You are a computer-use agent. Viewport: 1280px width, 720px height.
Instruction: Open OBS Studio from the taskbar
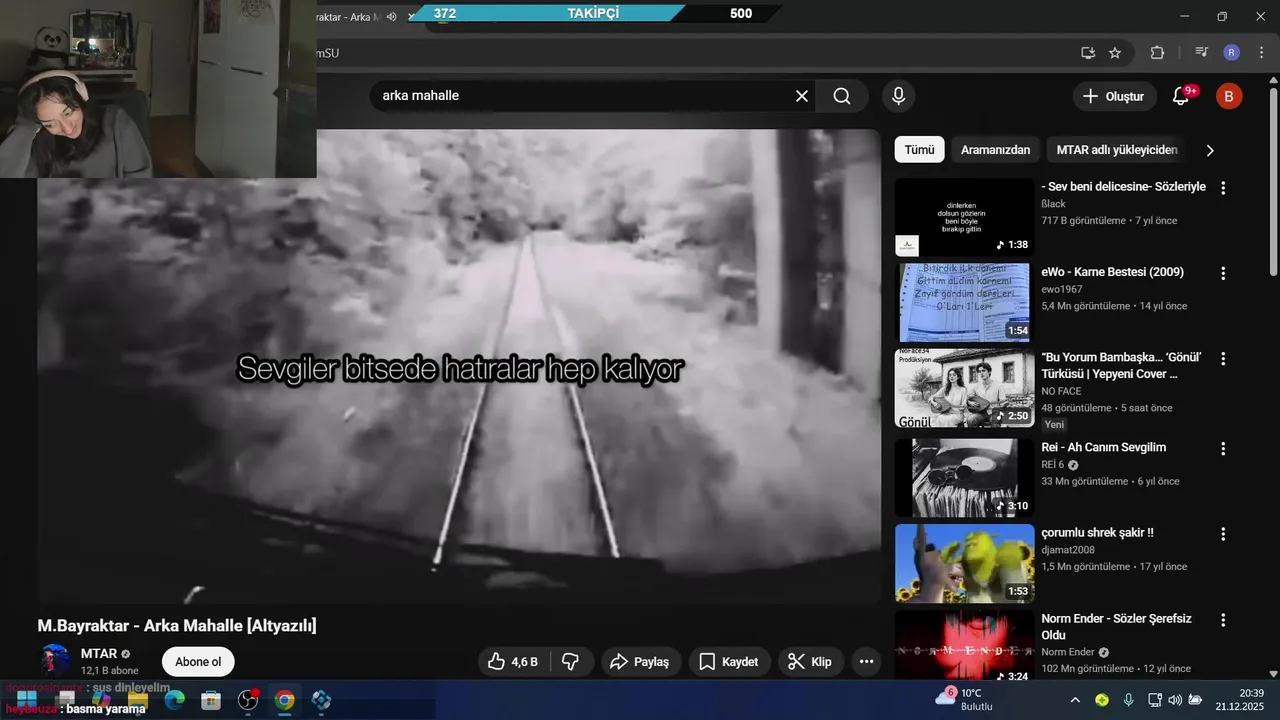pos(248,700)
